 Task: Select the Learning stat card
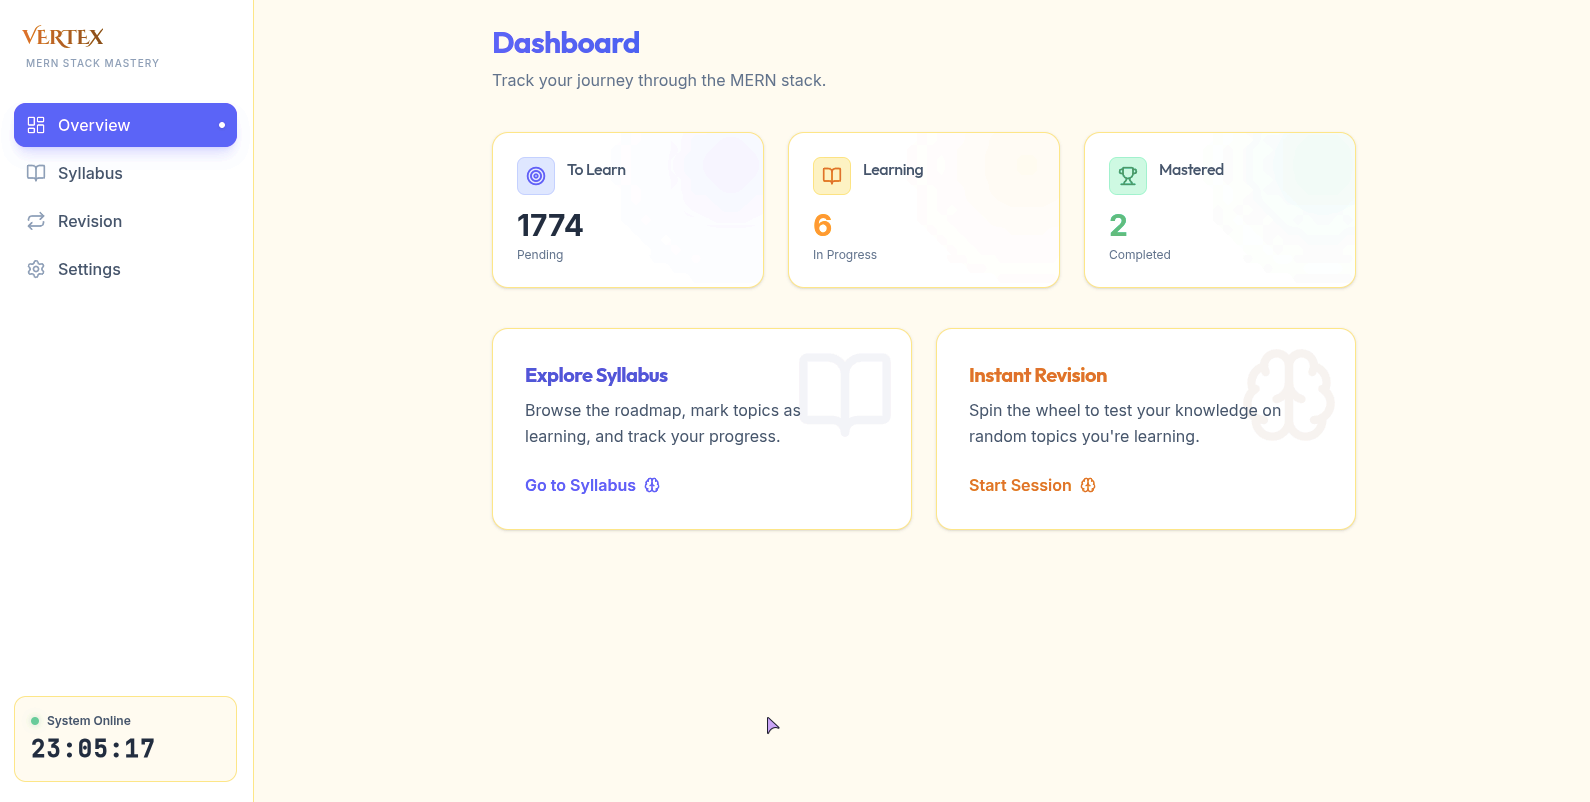(924, 210)
